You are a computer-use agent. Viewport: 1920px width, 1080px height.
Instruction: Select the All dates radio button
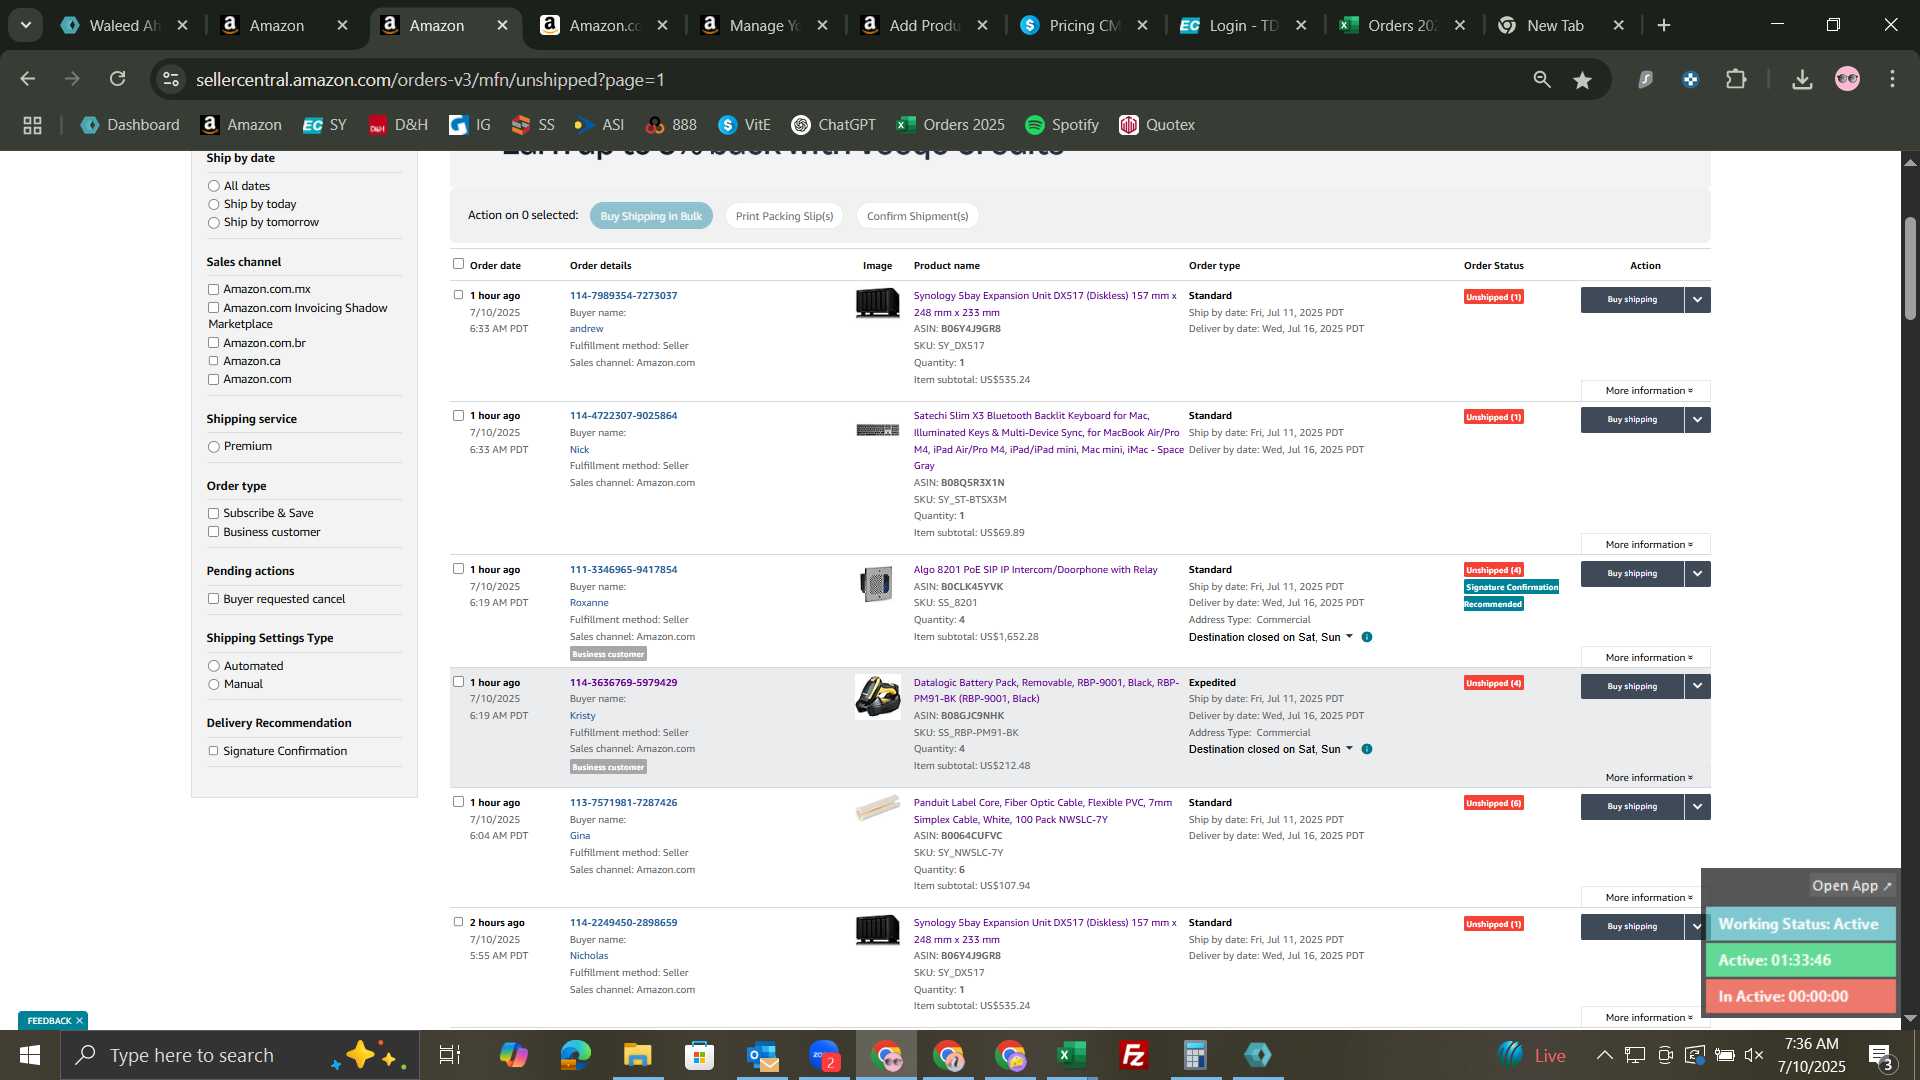coord(214,186)
